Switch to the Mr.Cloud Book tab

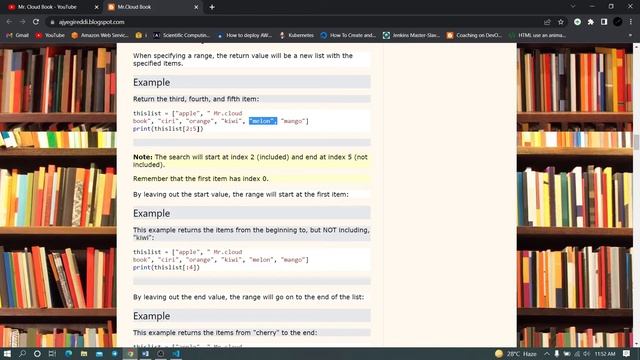(152, 7)
